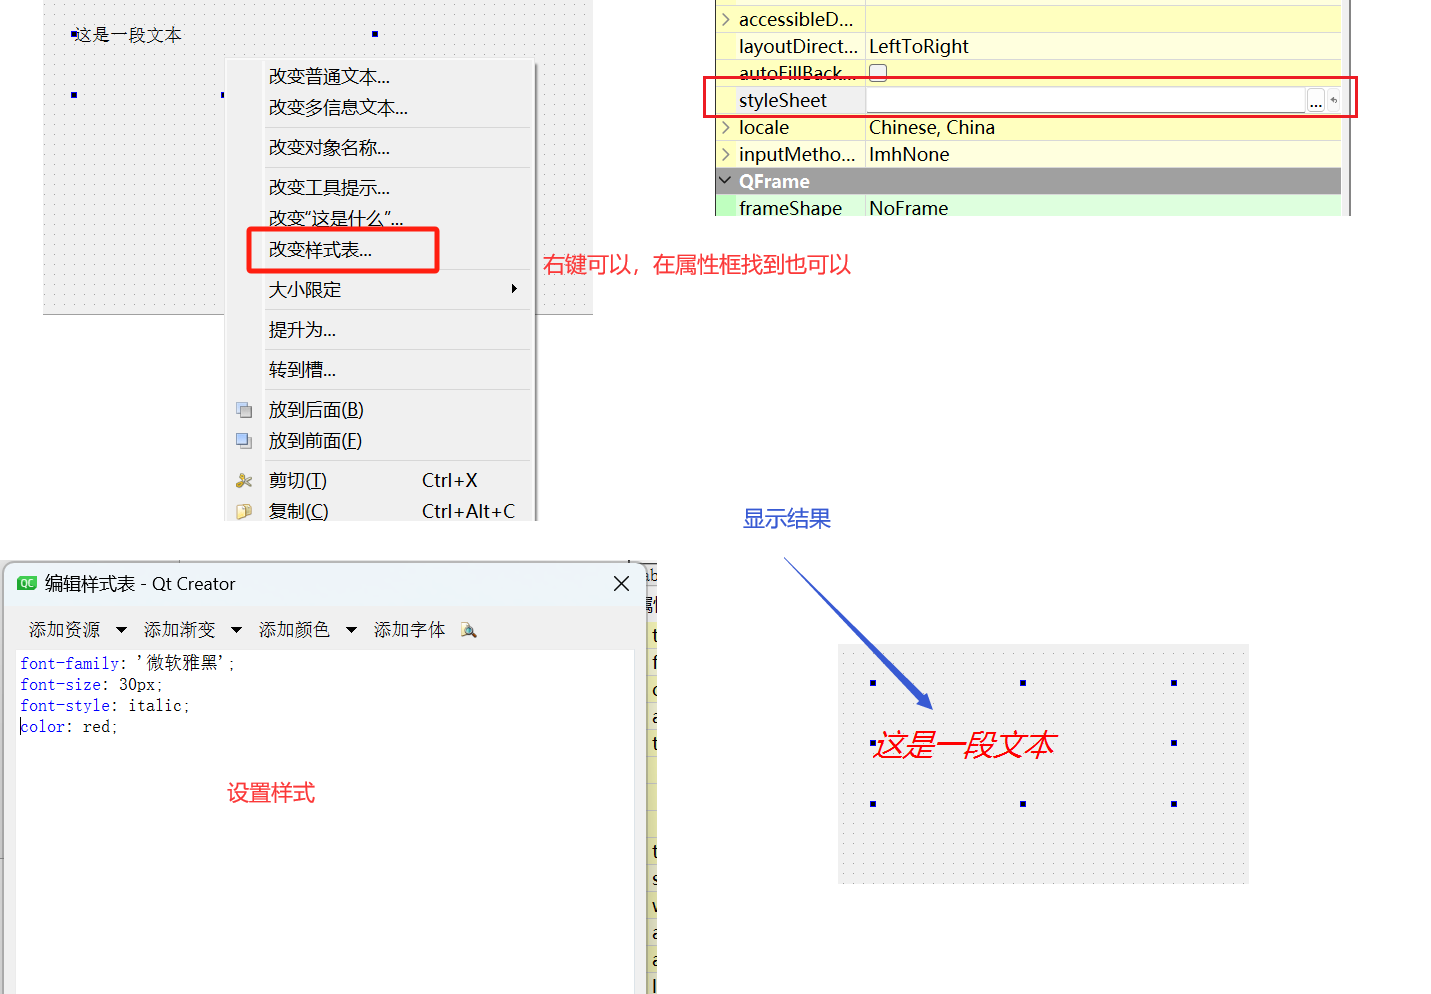
Task: Expand the locale property row
Action: pos(726,127)
